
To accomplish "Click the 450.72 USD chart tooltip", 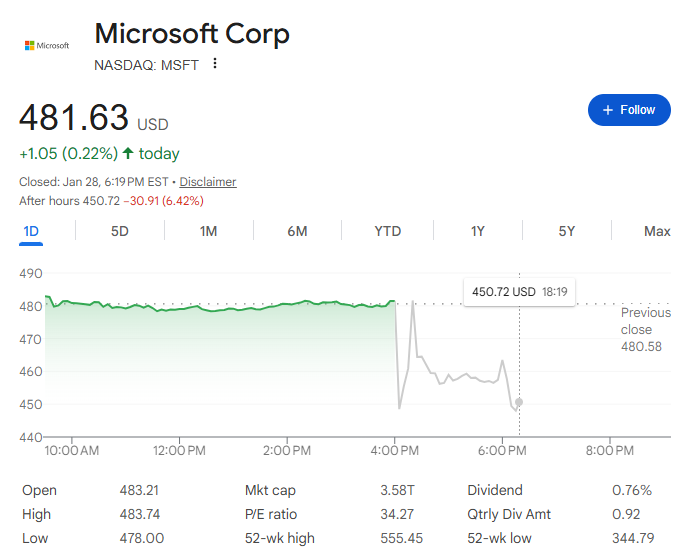I will (519, 291).
